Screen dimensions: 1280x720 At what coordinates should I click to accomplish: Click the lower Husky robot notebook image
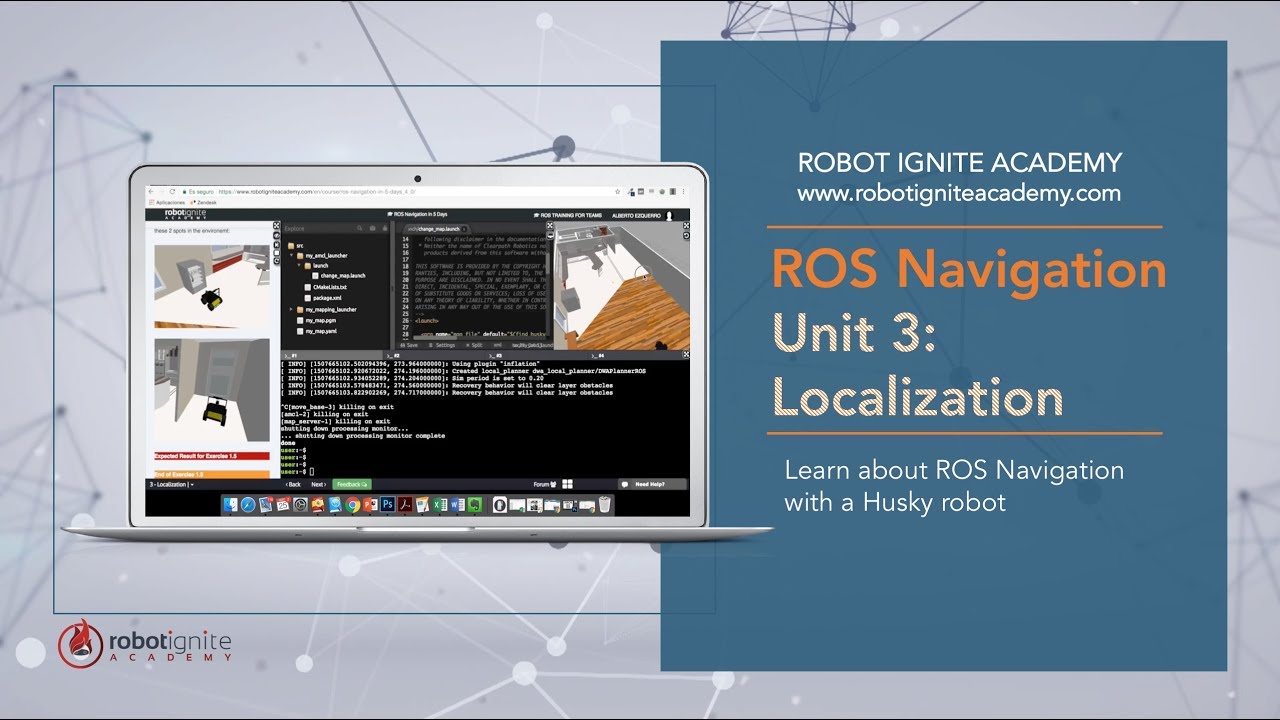click(x=212, y=390)
